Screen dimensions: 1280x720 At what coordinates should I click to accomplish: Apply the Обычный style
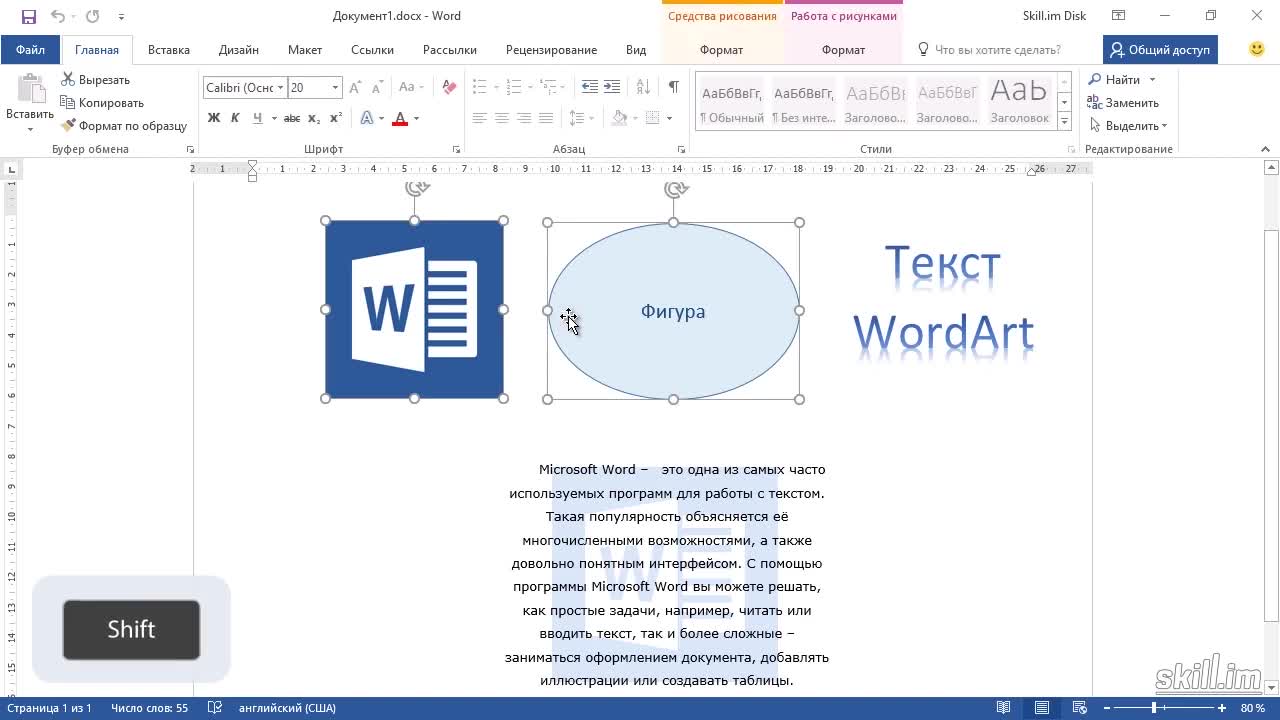click(732, 102)
